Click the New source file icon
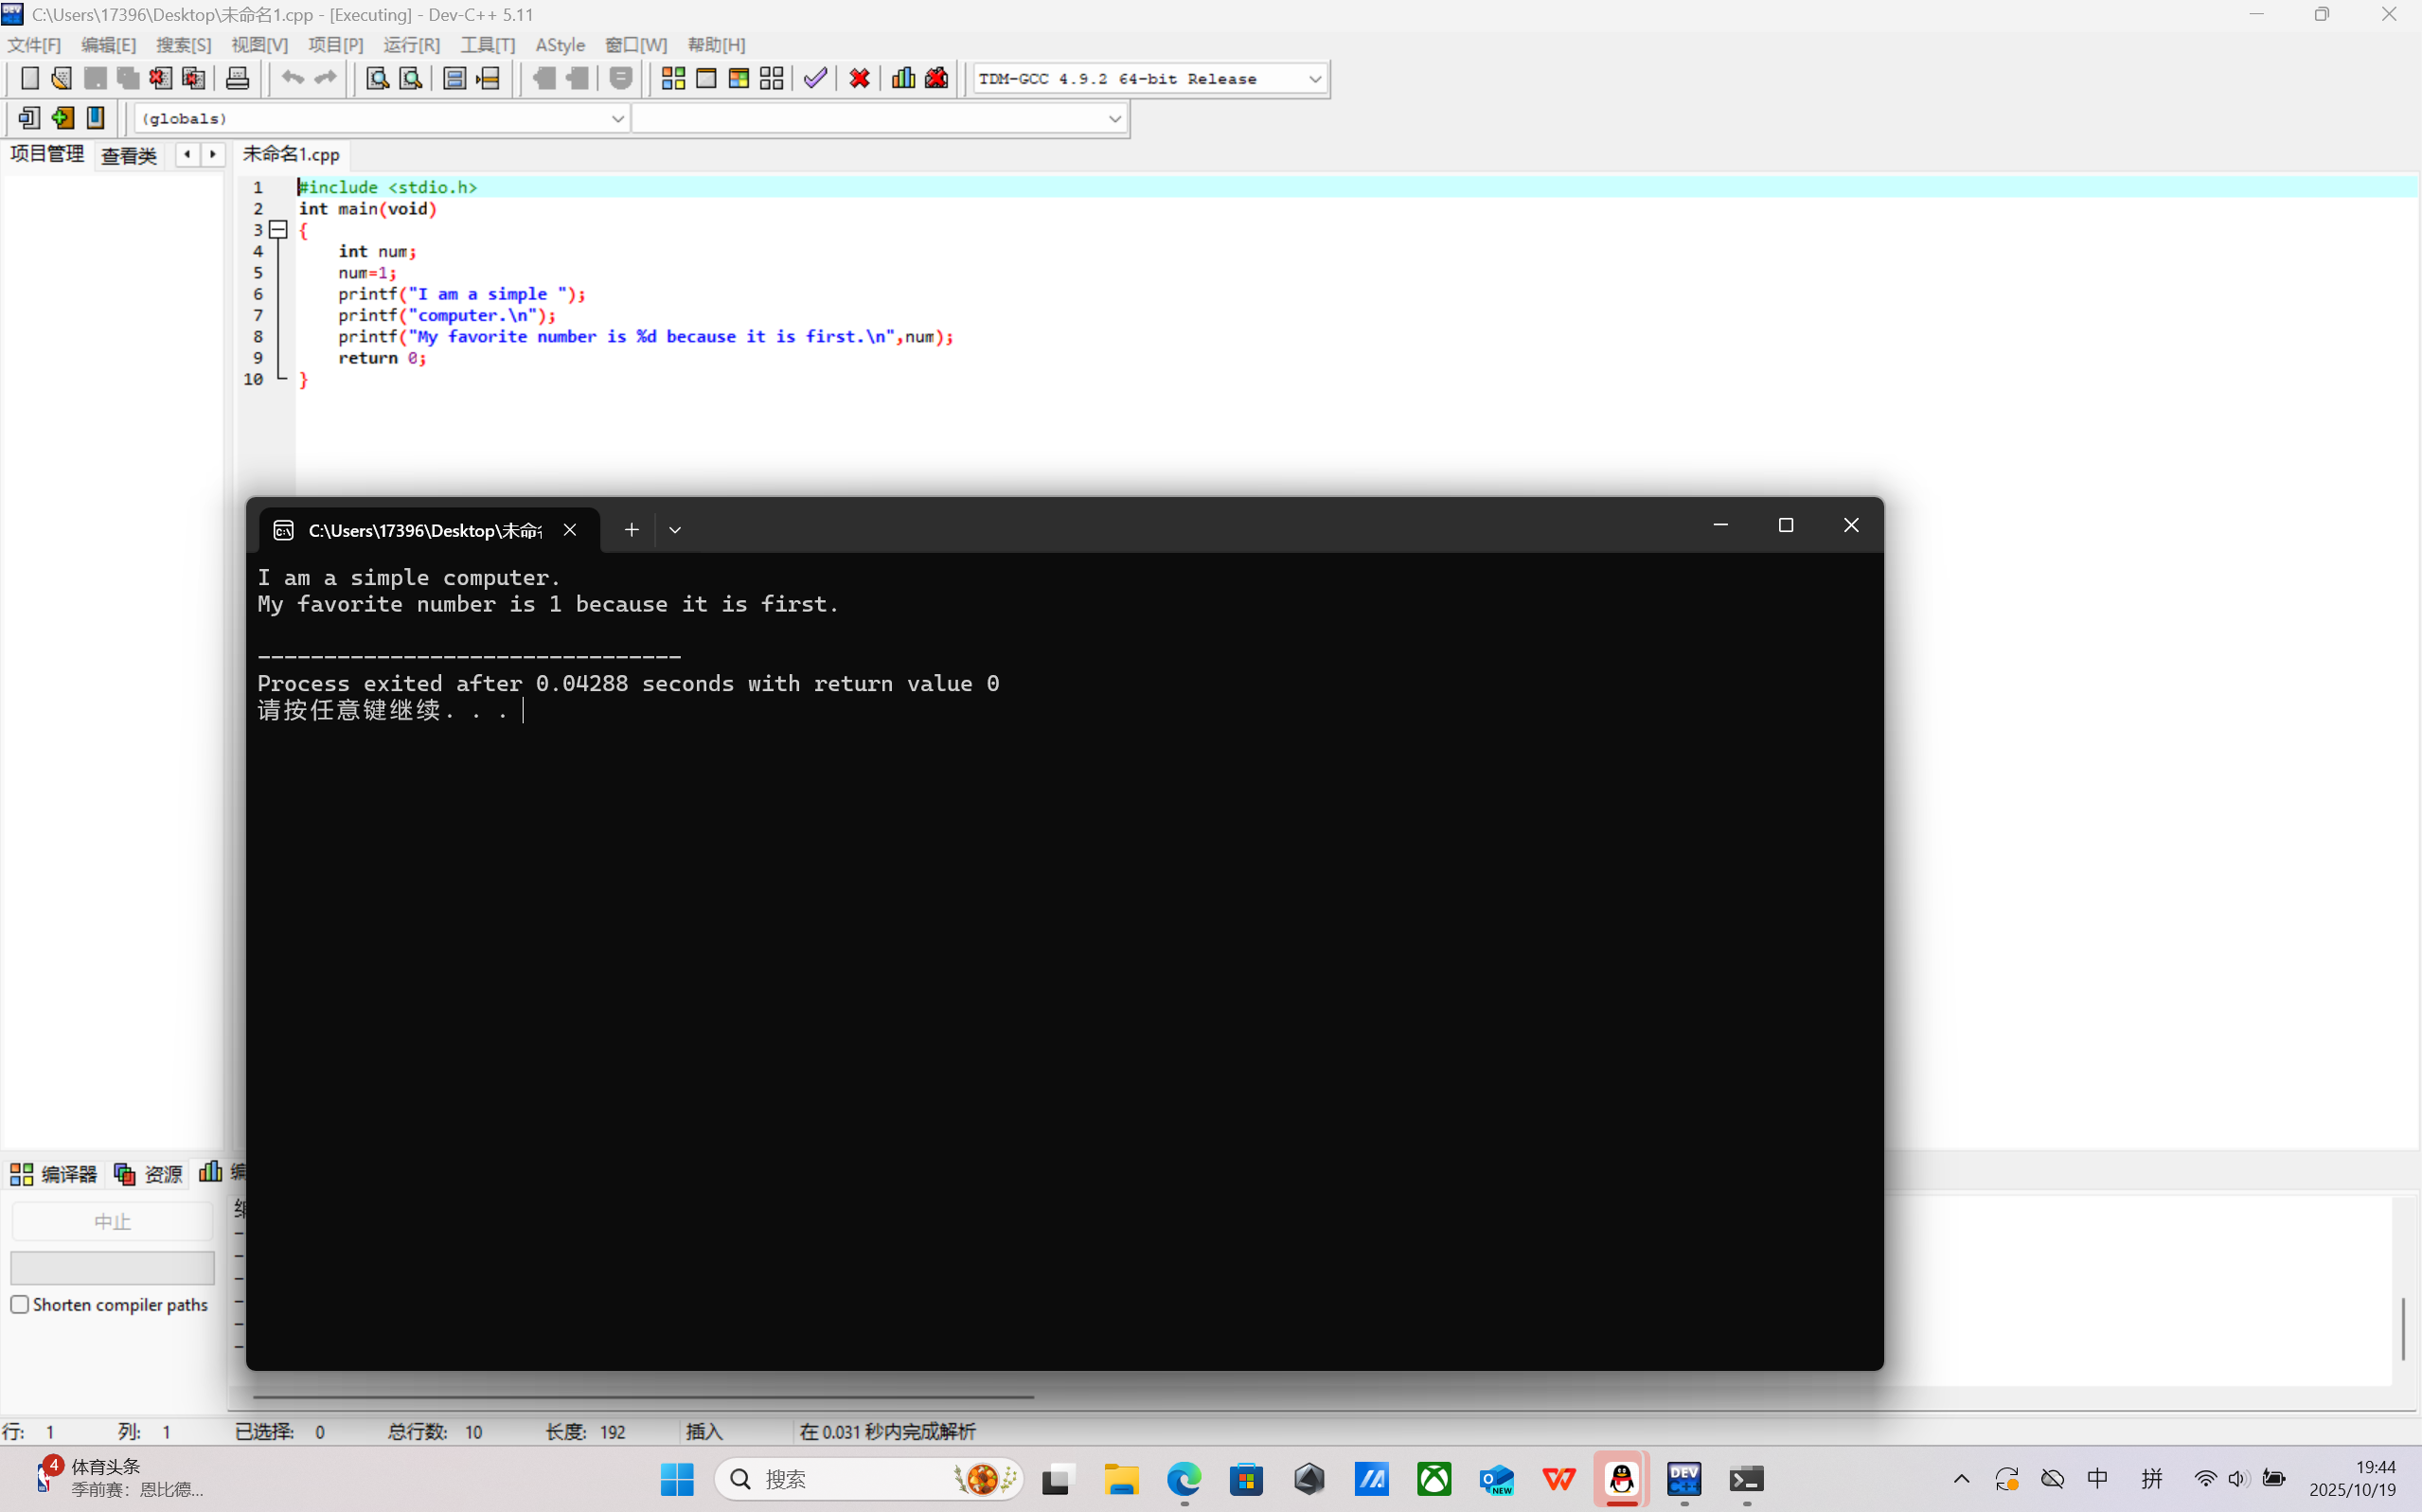The height and width of the screenshot is (1512, 2422). point(29,78)
